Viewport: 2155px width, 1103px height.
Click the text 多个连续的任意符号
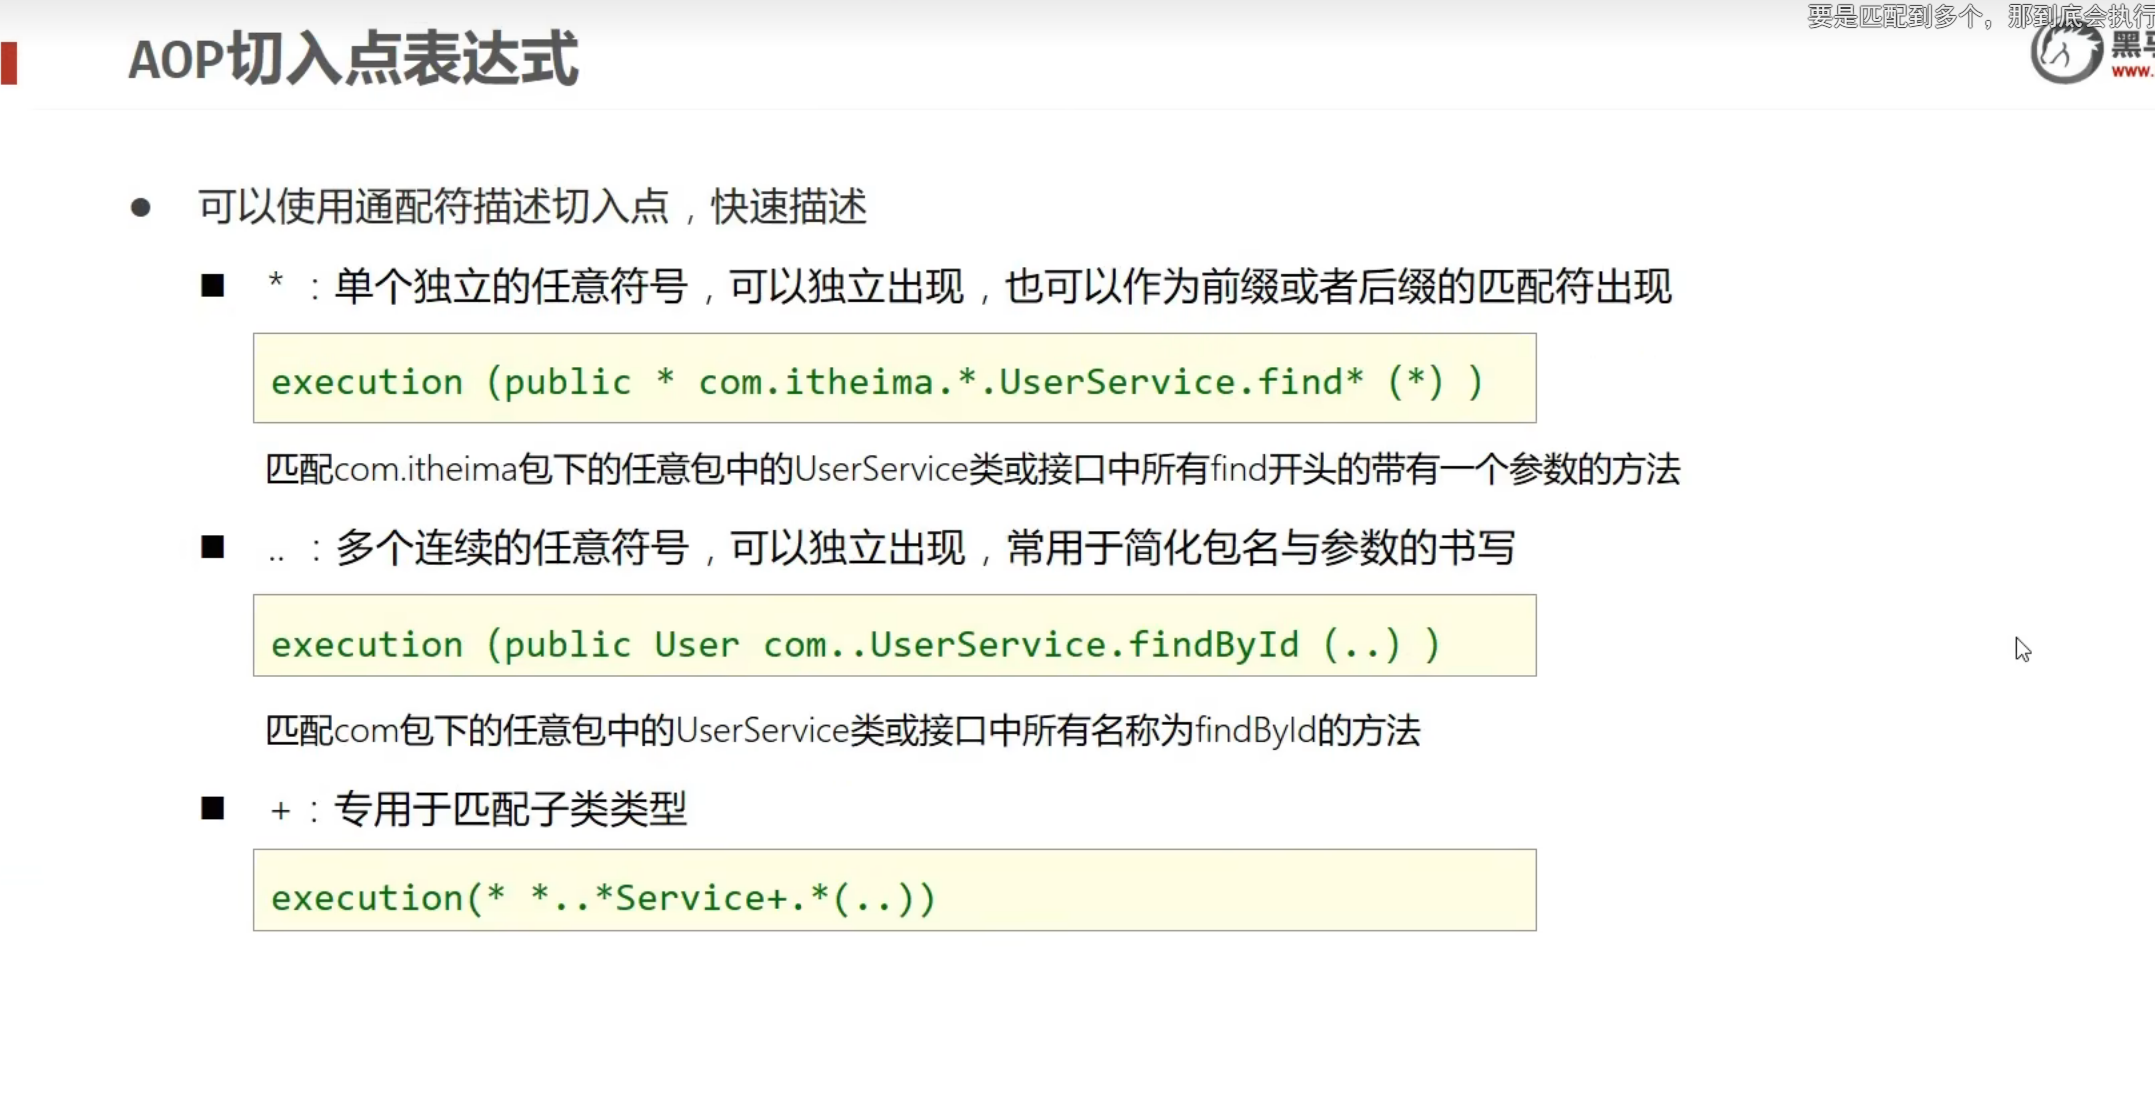click(x=512, y=547)
